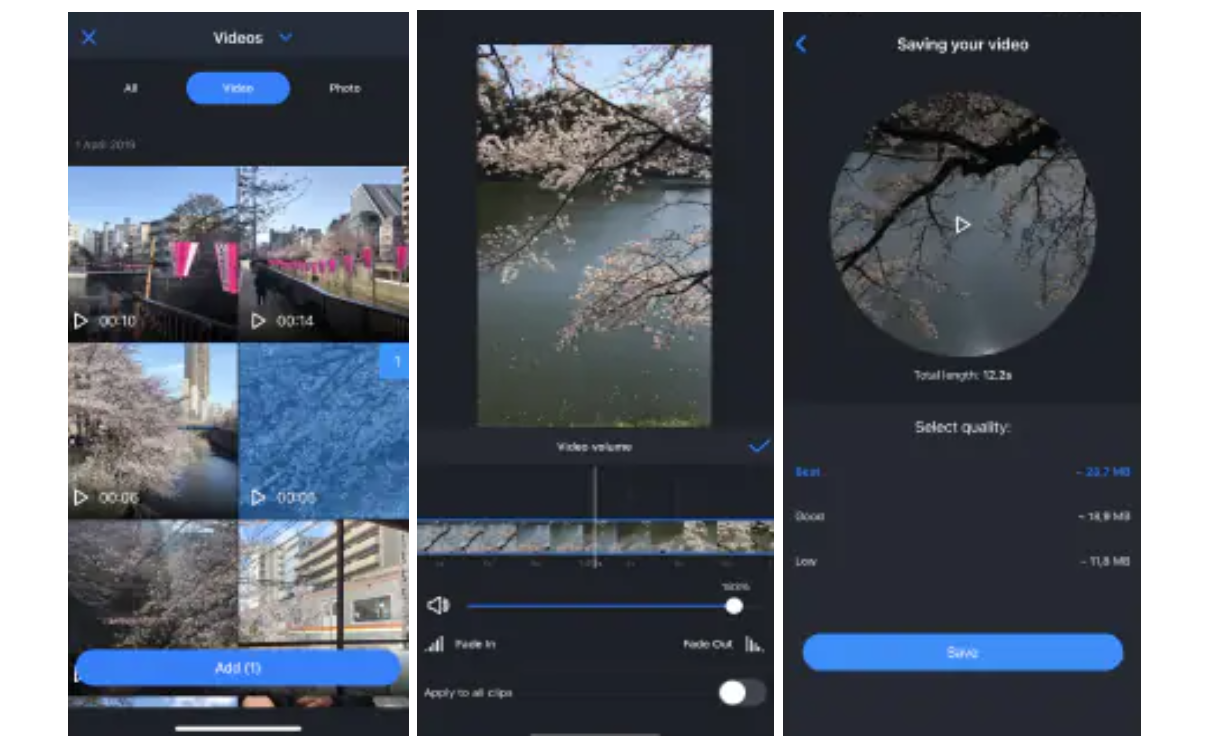Screen dimensions: 1208x744
Task: Tap the speaker mute icon
Action: coord(438,605)
